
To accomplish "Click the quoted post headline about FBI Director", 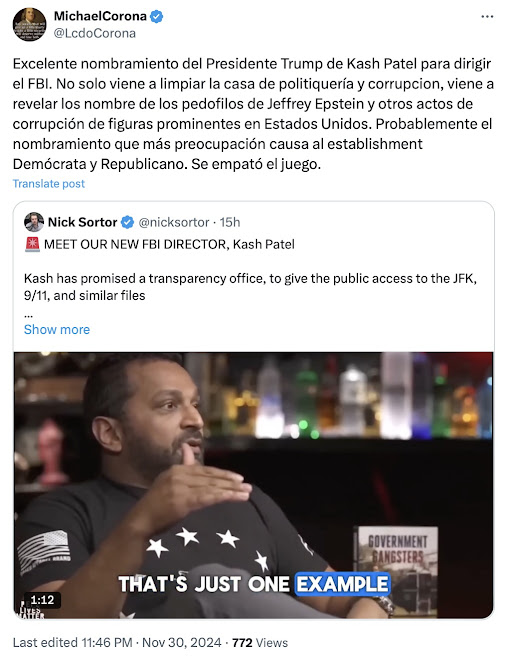I will click(169, 244).
